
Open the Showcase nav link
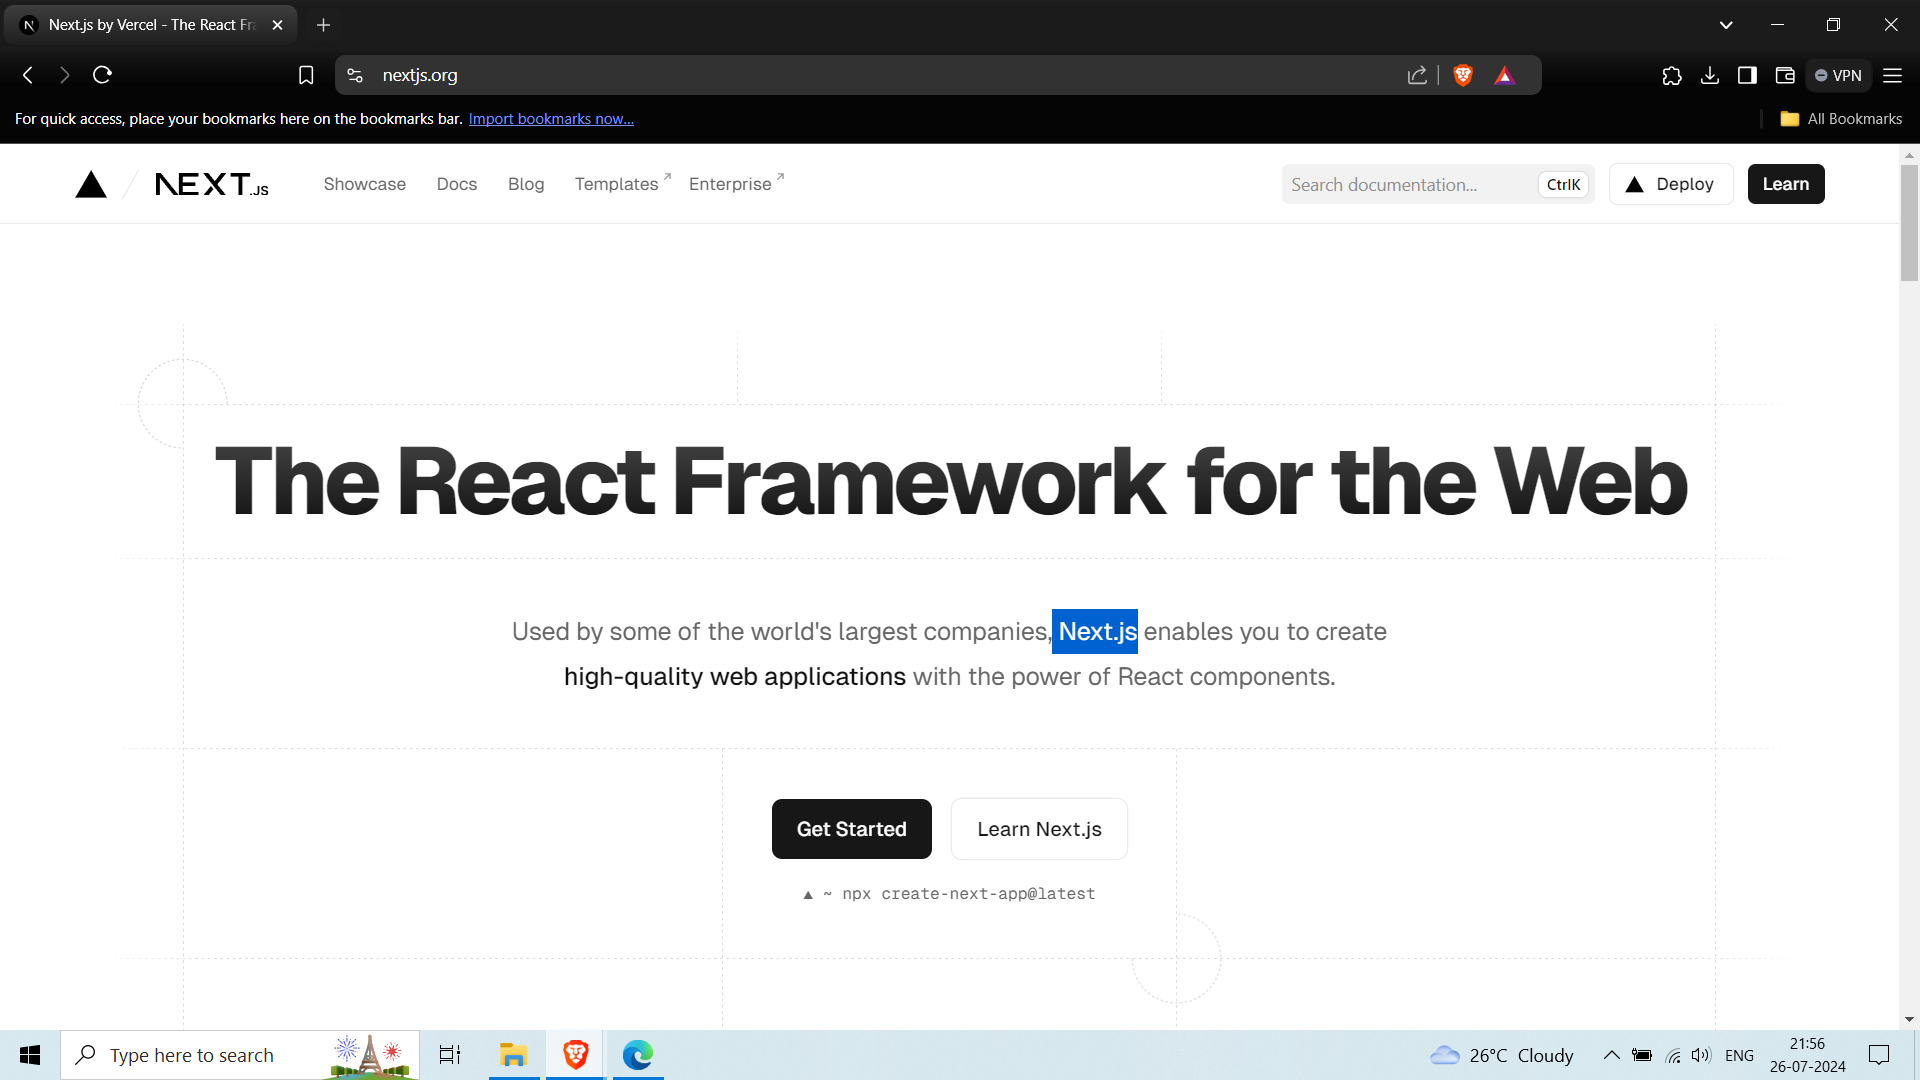click(x=364, y=184)
